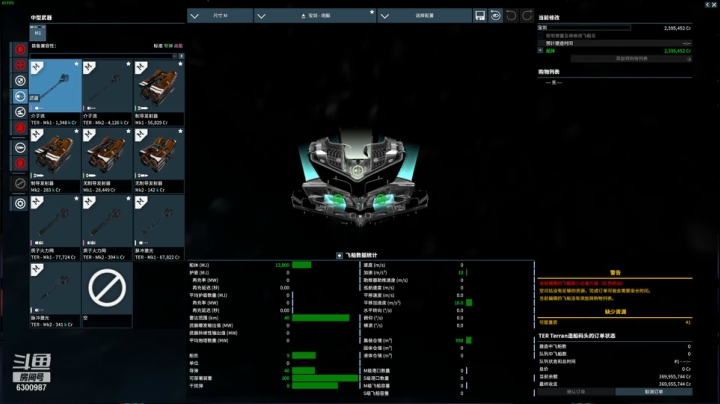Redo the change with the redo arrow
Image resolution: width=720 pixels, height=404 pixels.
point(527,16)
